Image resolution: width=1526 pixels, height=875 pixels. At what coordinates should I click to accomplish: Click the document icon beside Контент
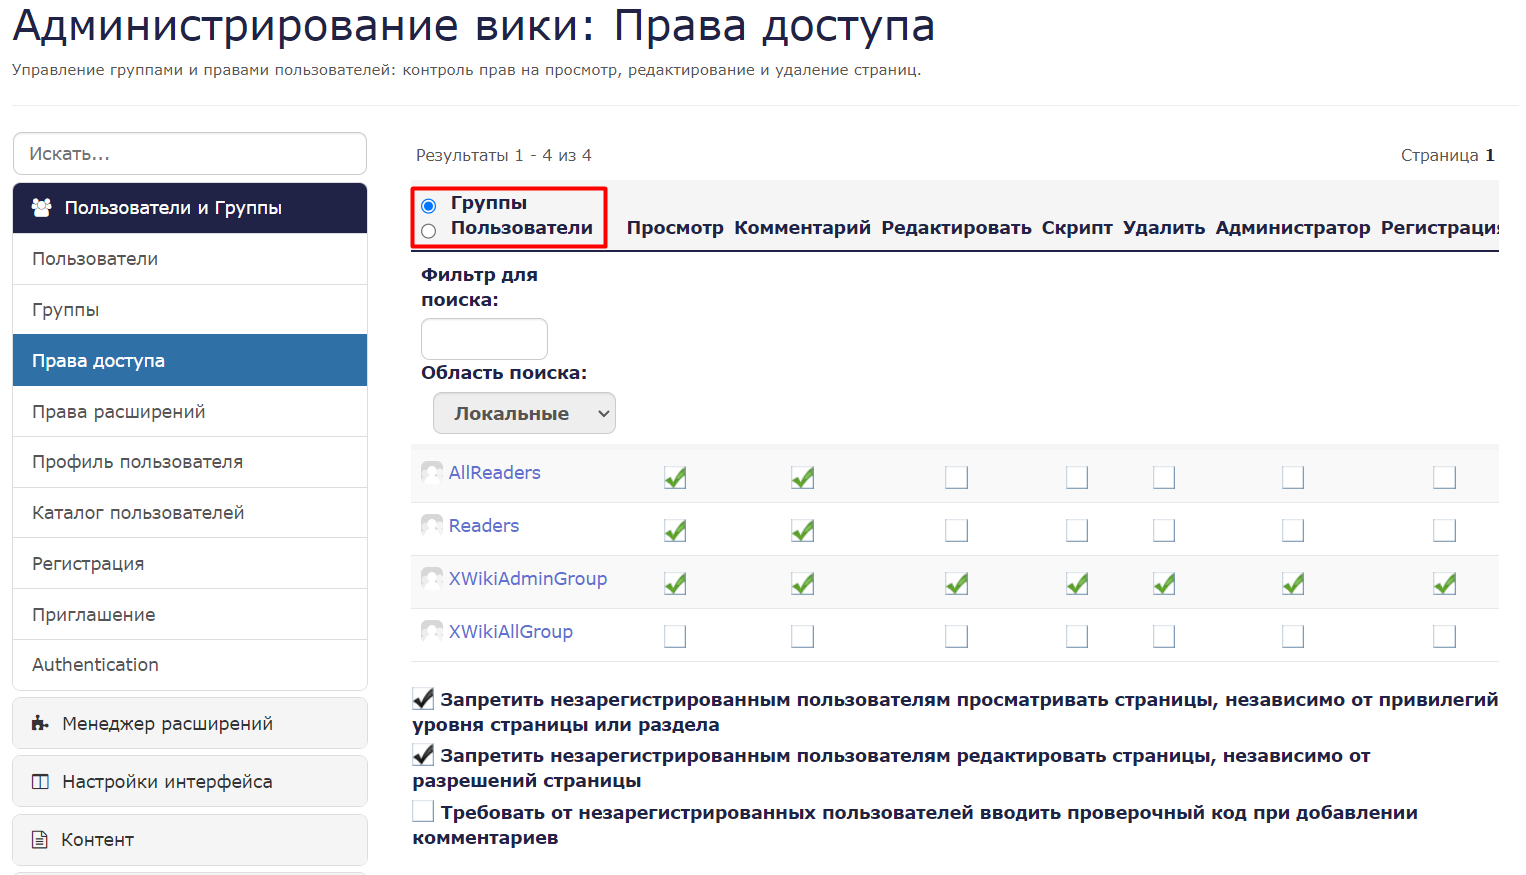pyautogui.click(x=40, y=840)
